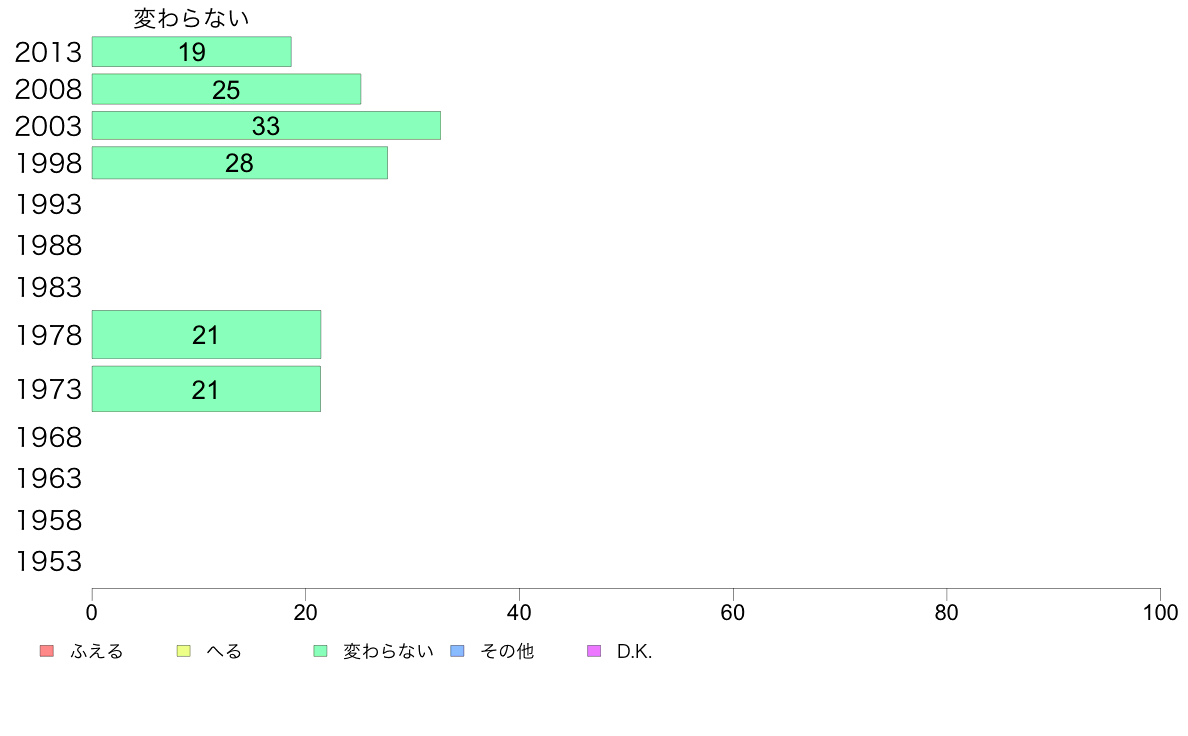Select the 1998 bar with value 28

(x=239, y=163)
